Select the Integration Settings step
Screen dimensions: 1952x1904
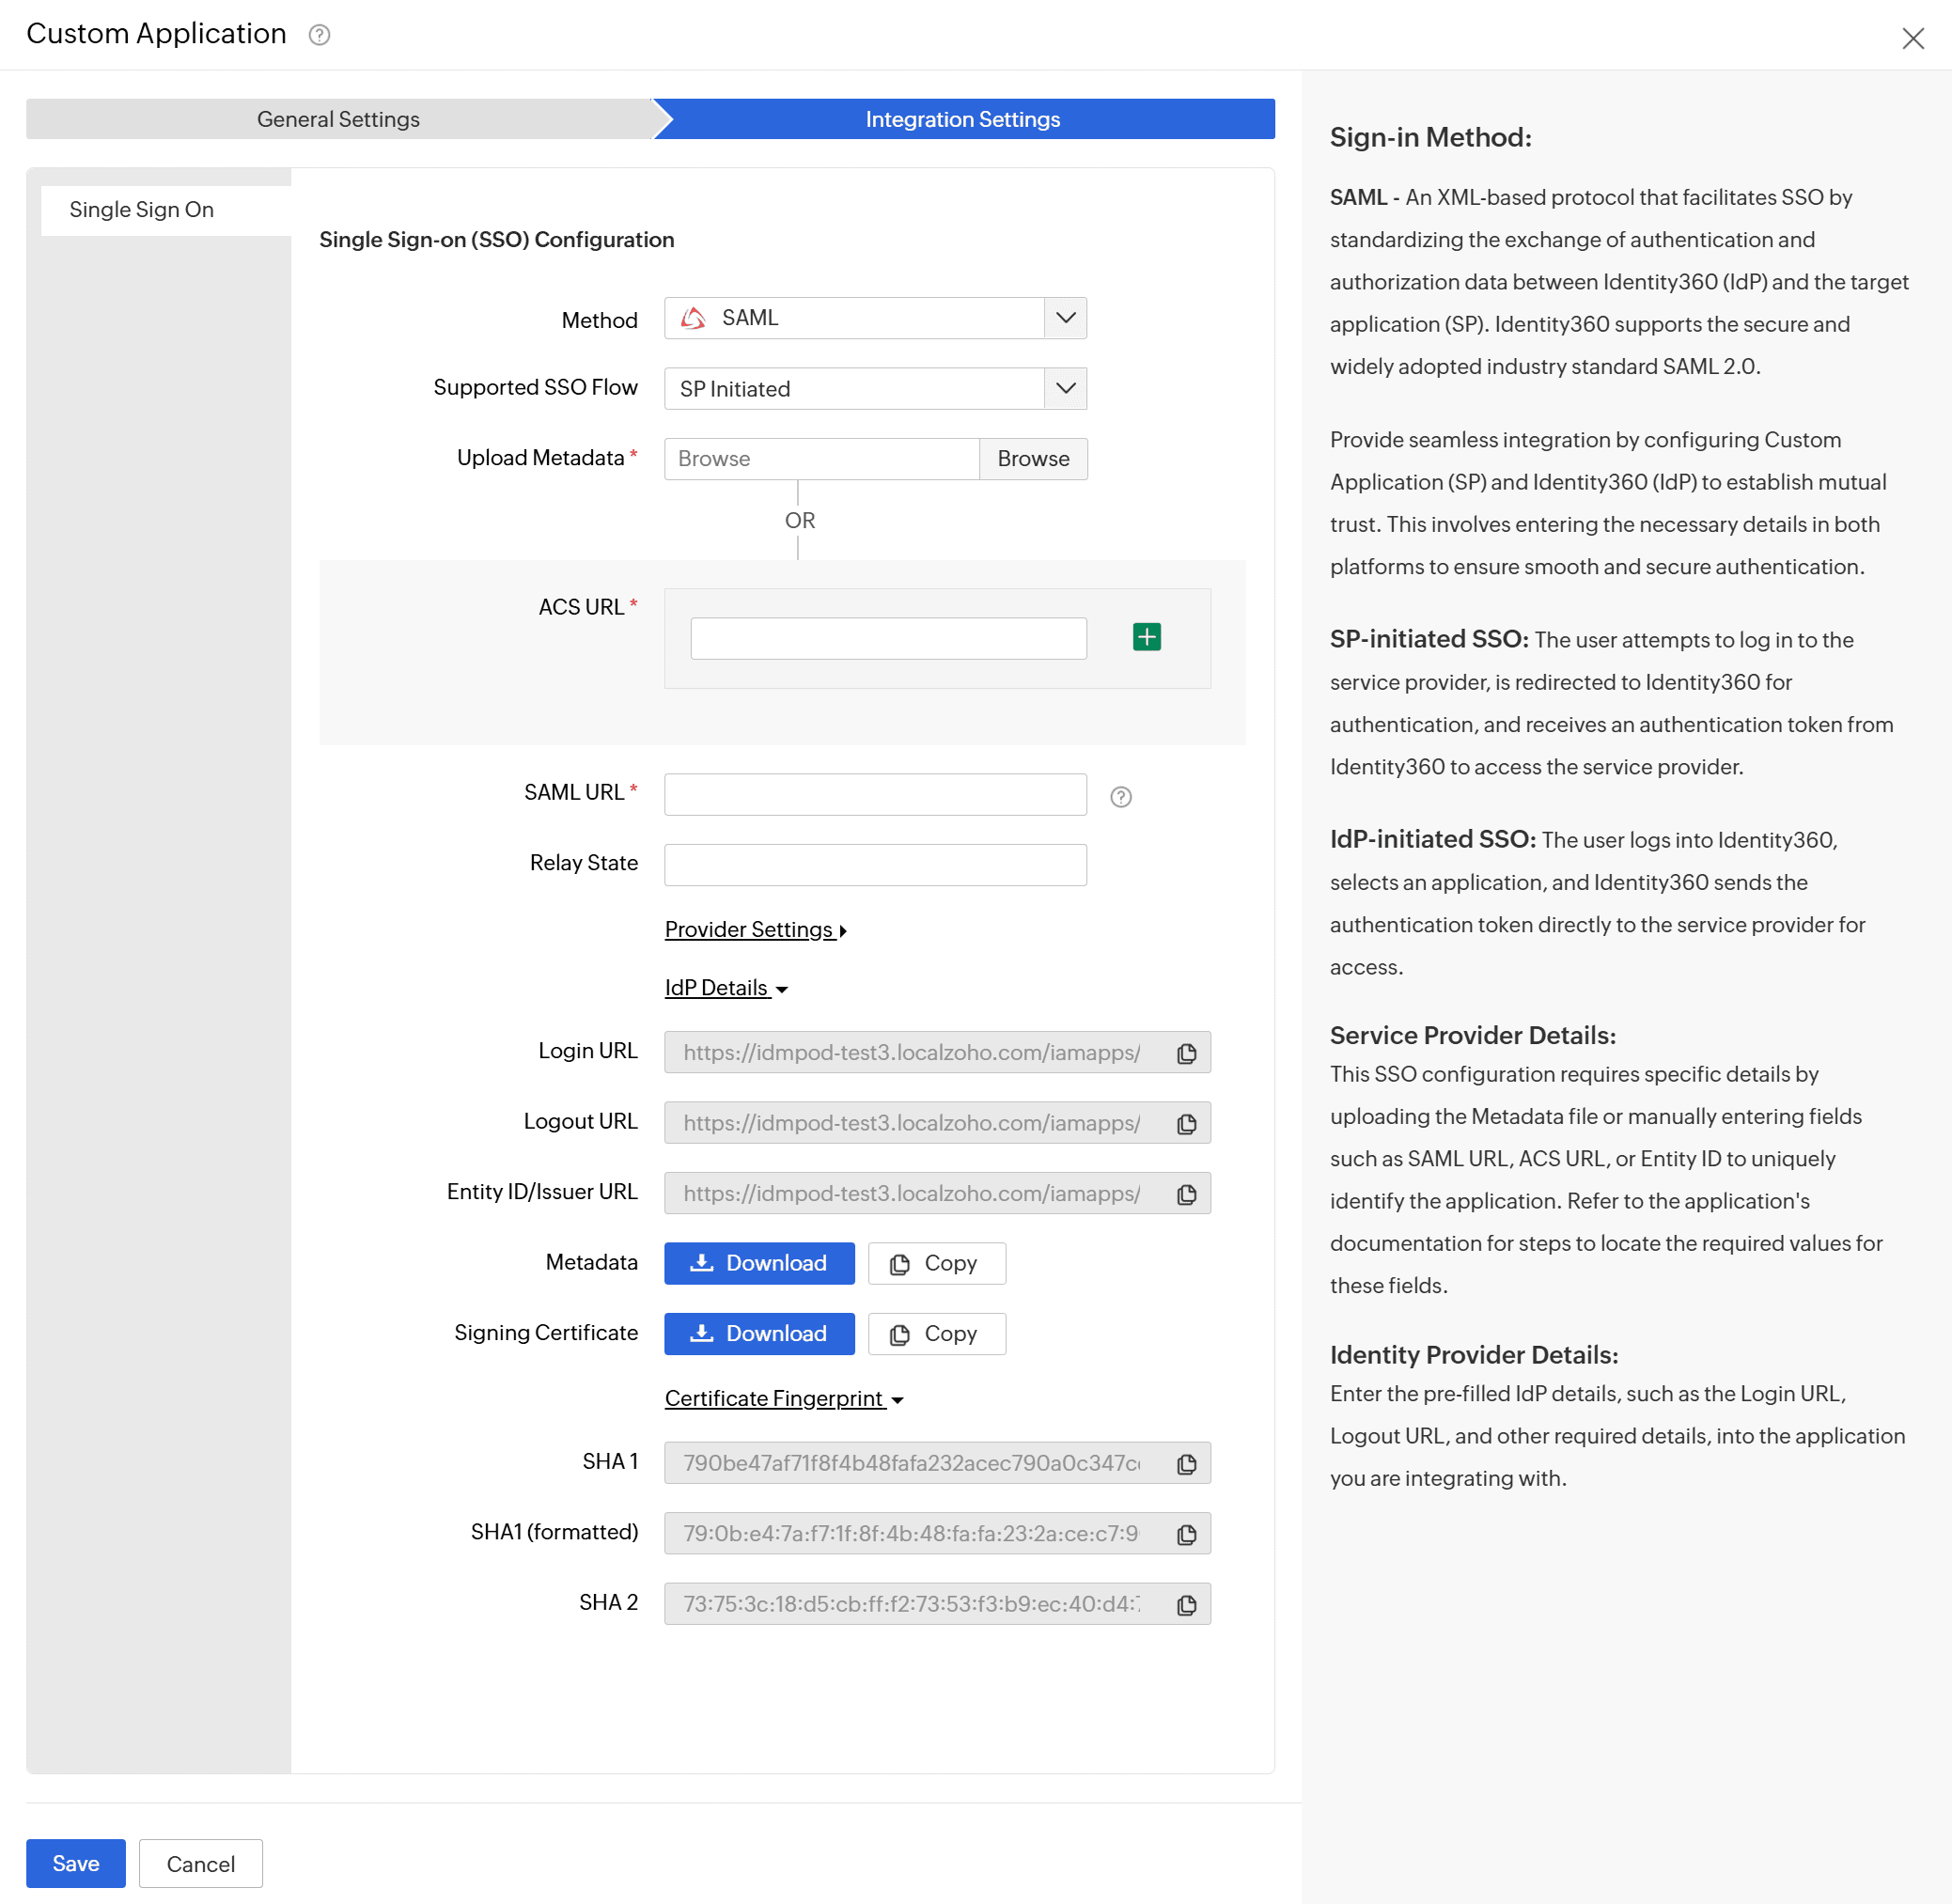coord(963,119)
